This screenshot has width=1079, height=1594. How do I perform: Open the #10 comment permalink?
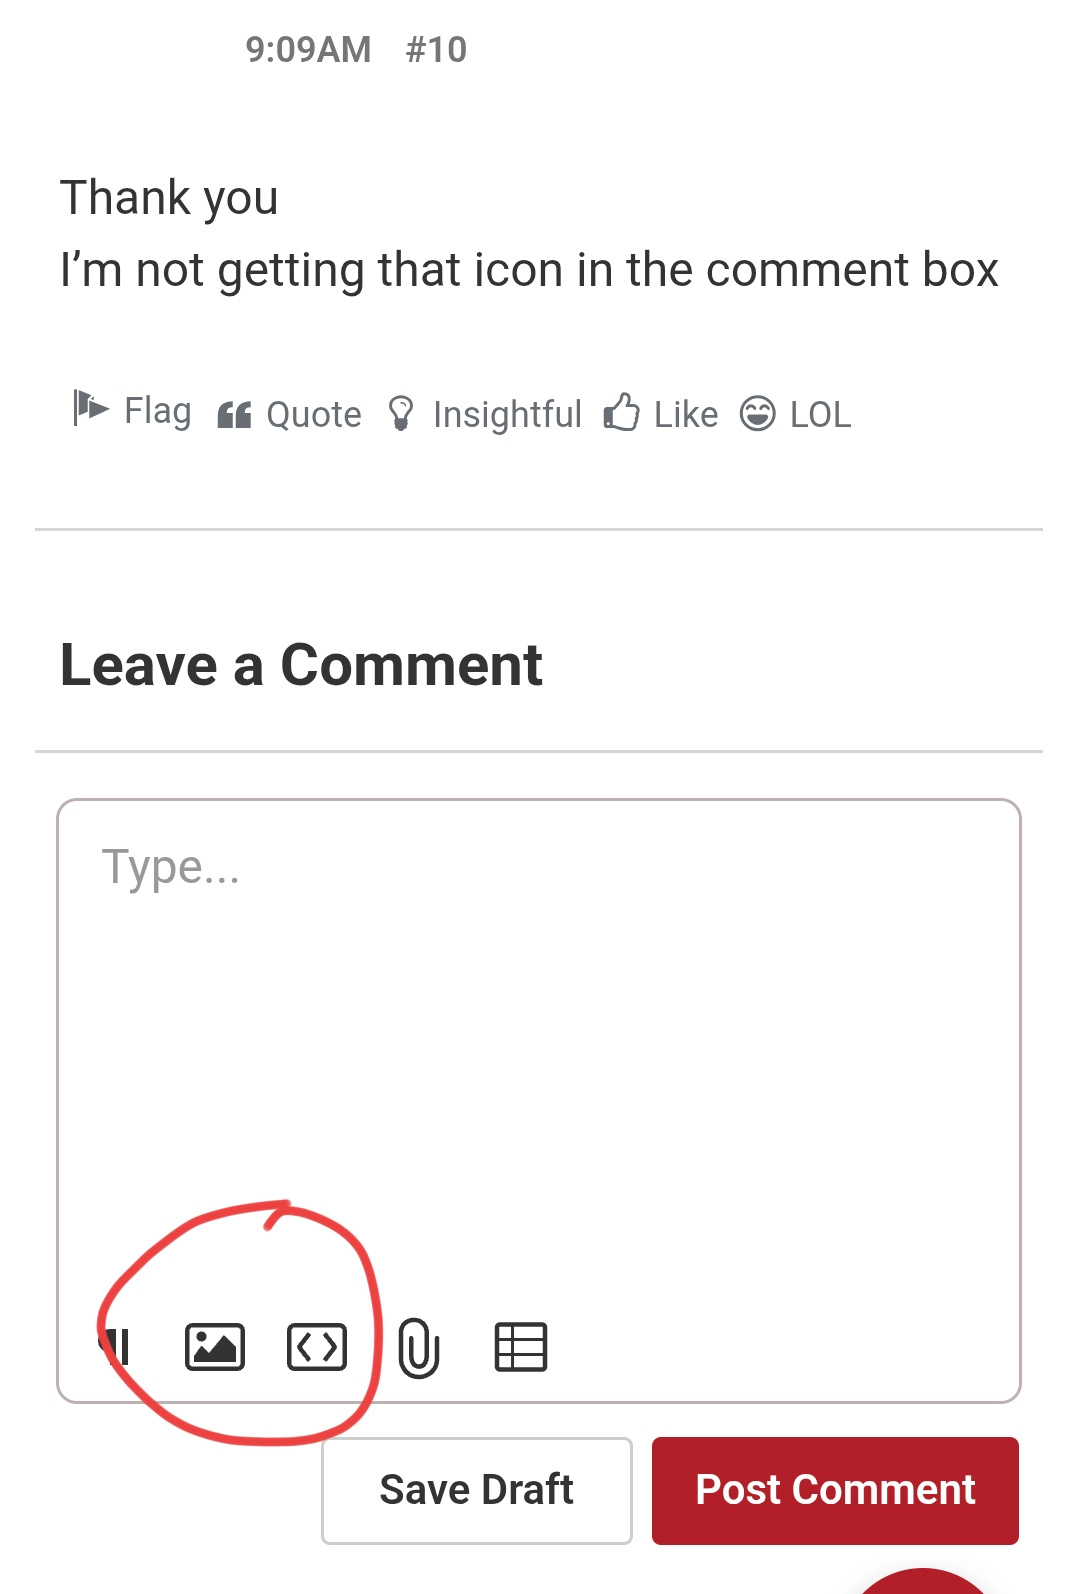[x=436, y=49]
